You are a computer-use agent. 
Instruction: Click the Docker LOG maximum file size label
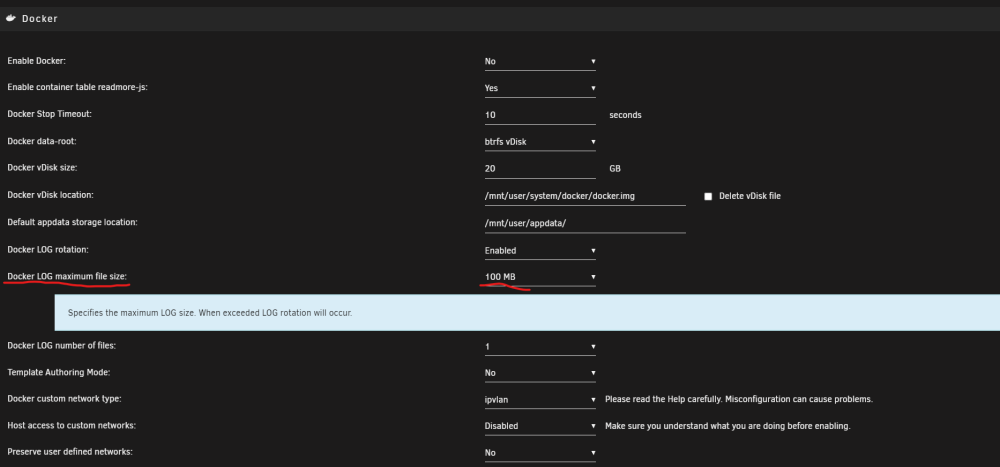coord(67,276)
